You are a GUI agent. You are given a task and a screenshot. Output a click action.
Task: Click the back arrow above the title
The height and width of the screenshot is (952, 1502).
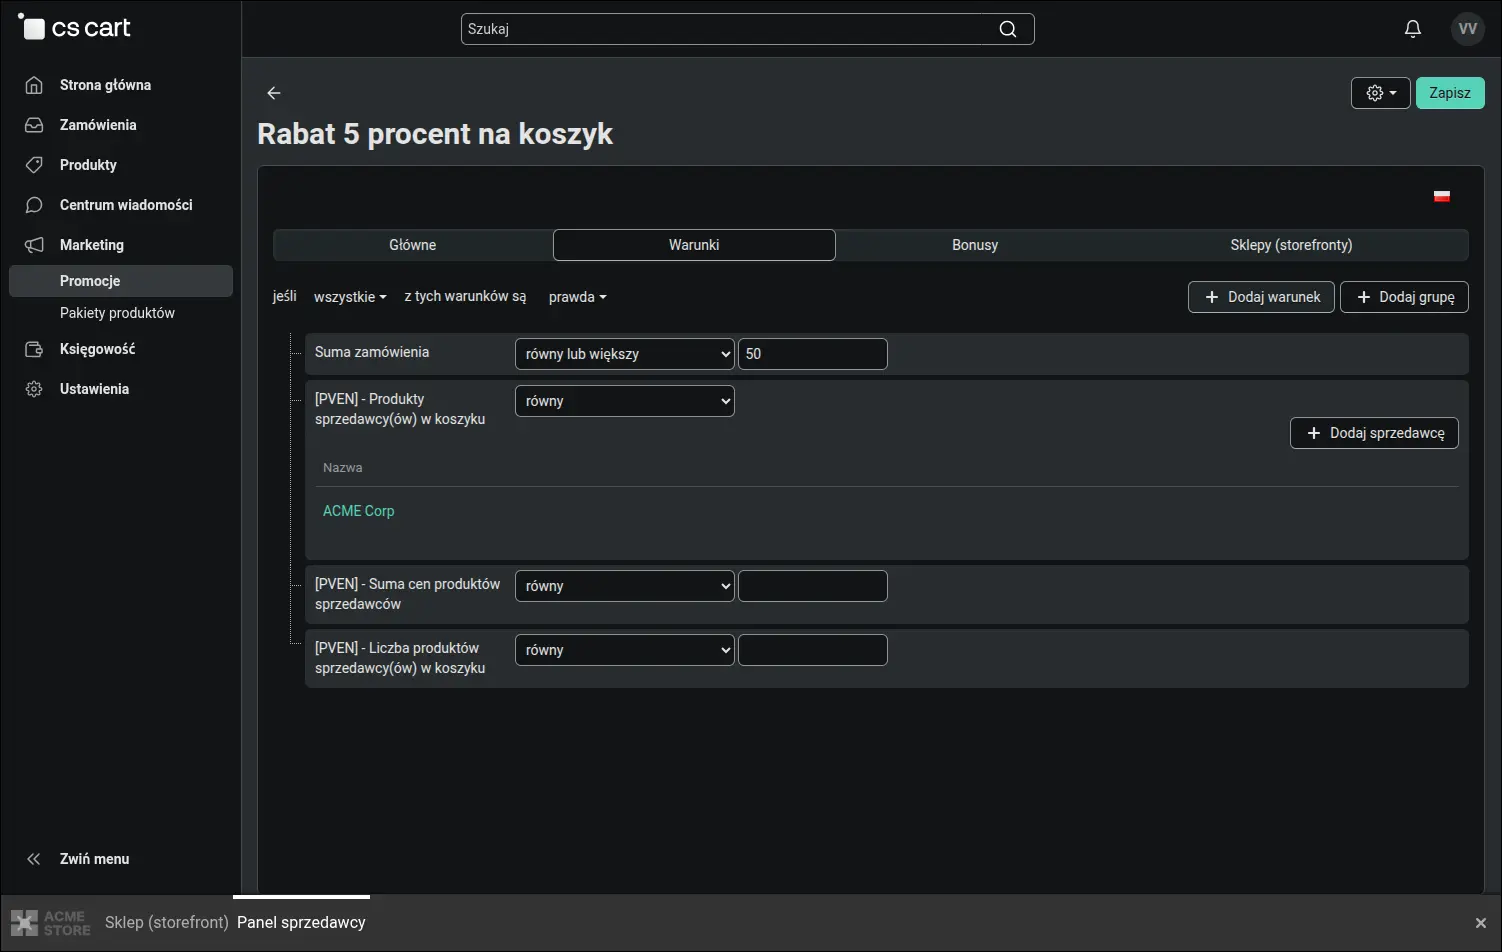(x=274, y=93)
